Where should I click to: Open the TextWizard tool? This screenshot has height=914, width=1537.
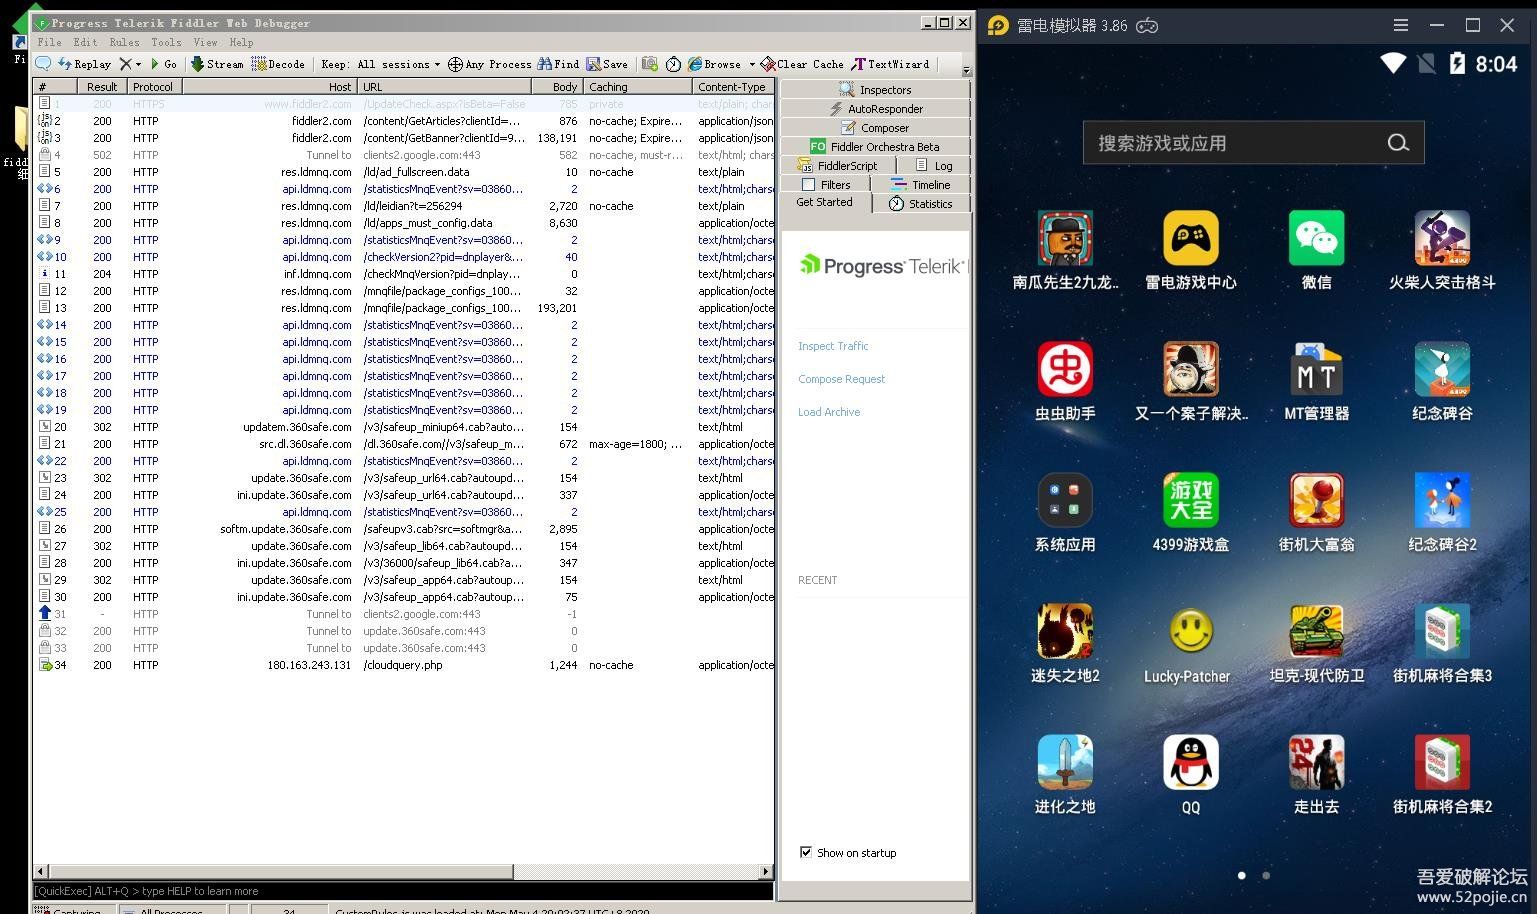[890, 64]
